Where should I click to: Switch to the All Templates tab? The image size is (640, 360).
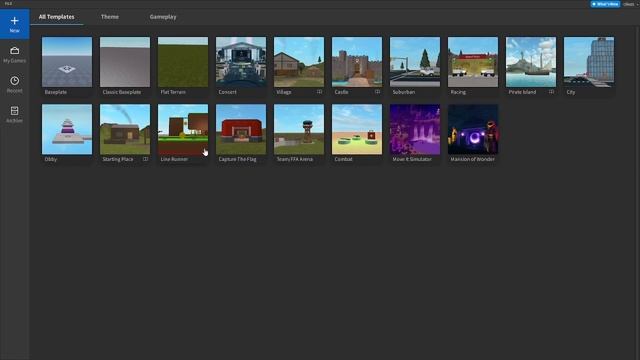(56, 17)
